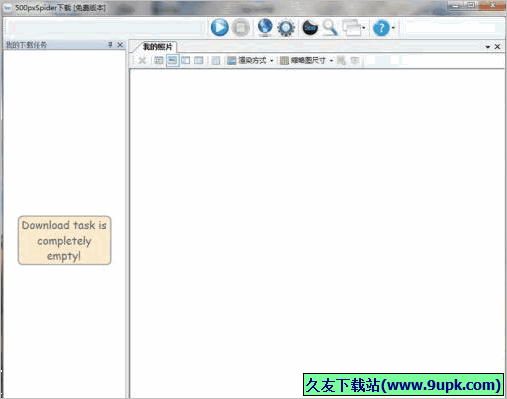Click the gray stop button
The height and width of the screenshot is (399, 507).
(x=241, y=28)
